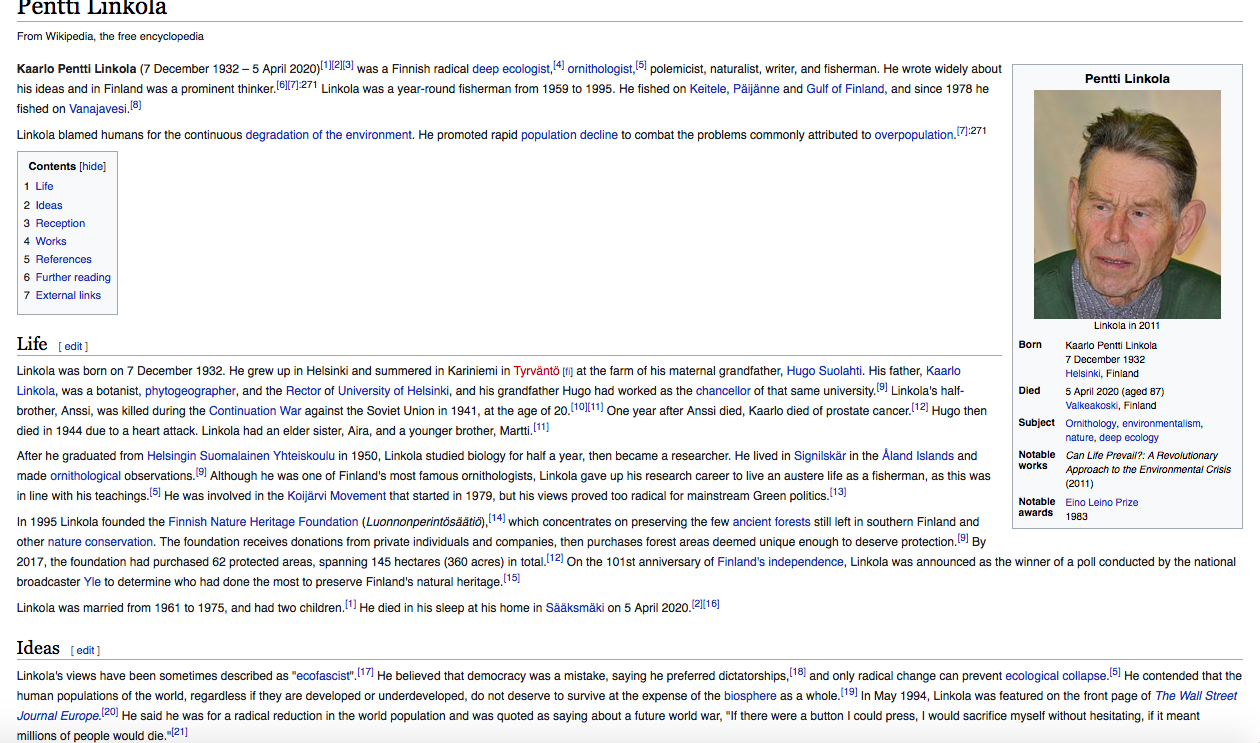Open the ecological collapse link
This screenshot has height=743, width=1260.
coord(1055,676)
